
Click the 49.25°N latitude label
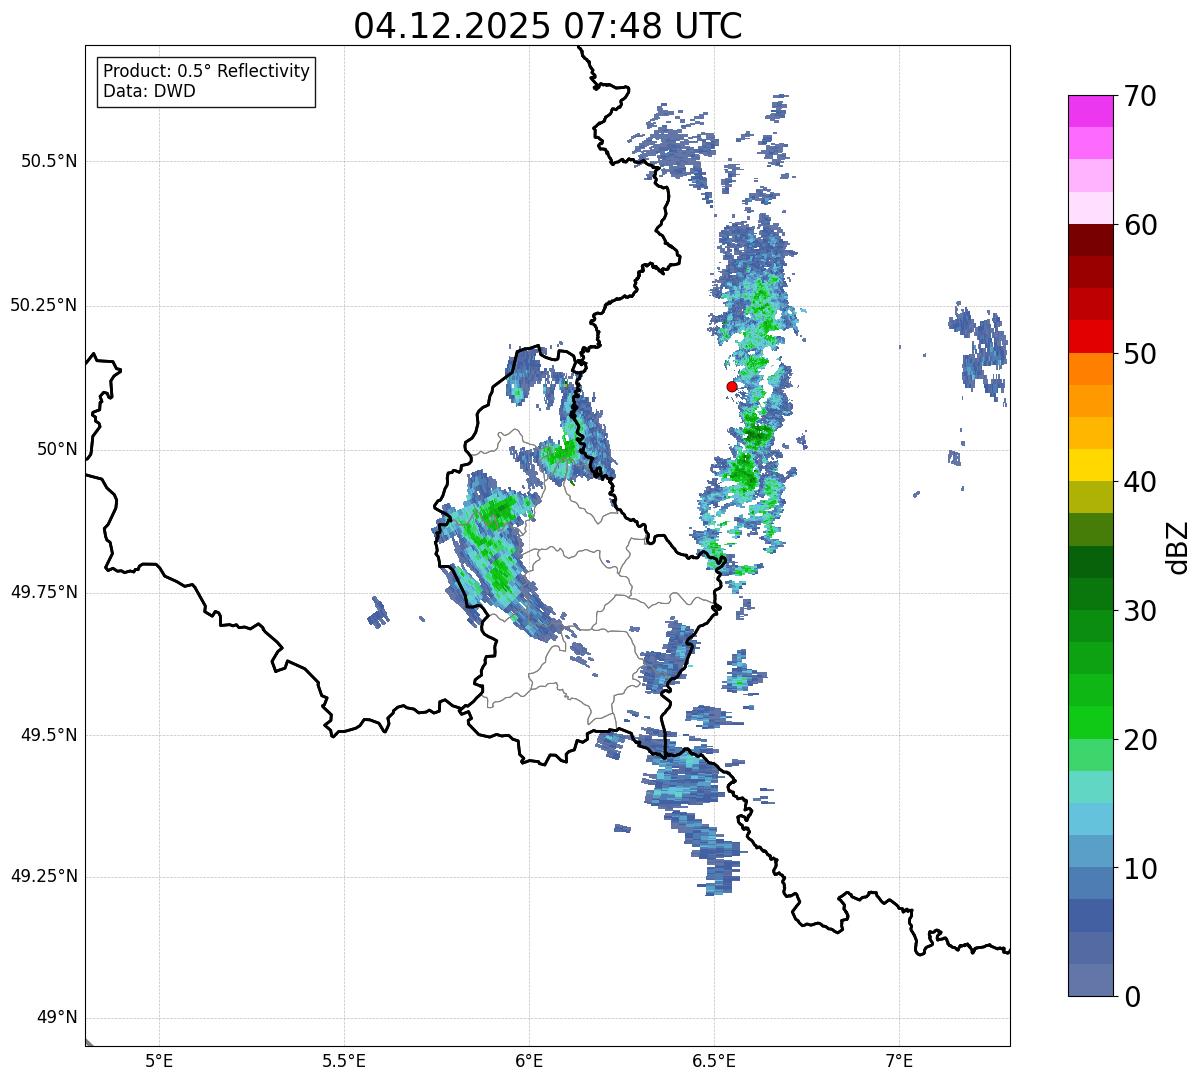tap(44, 877)
